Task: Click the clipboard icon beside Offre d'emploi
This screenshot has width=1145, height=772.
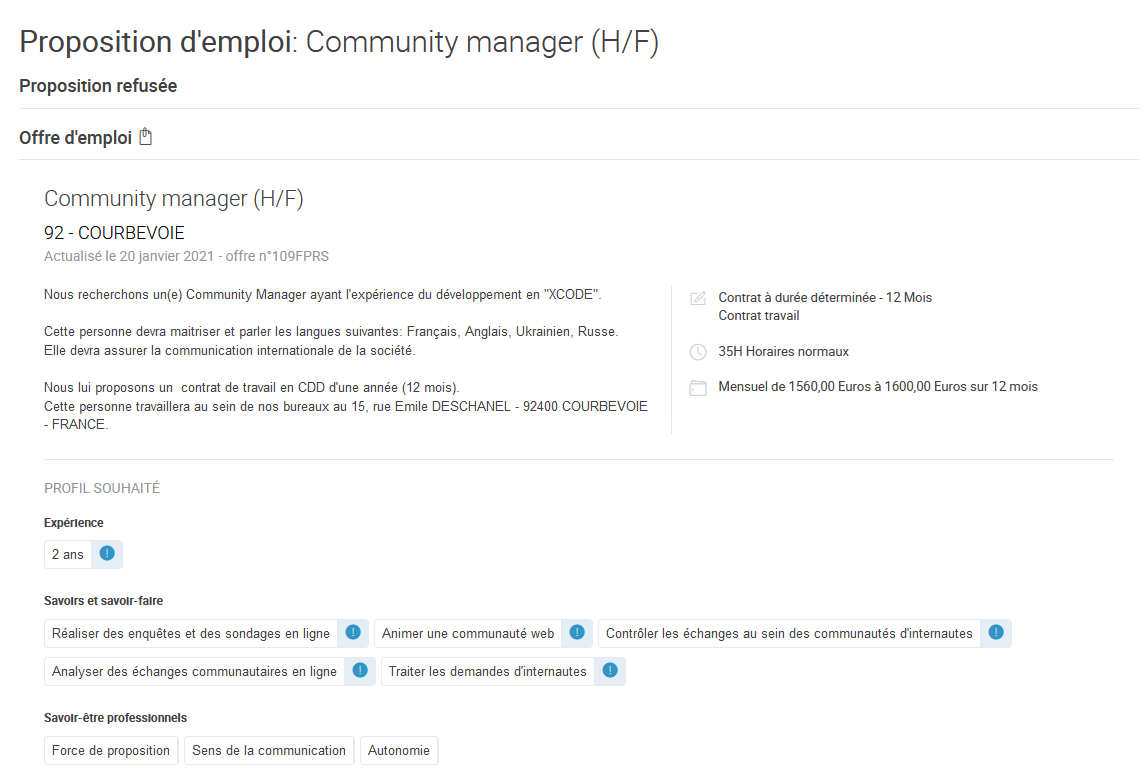Action: tap(146, 137)
